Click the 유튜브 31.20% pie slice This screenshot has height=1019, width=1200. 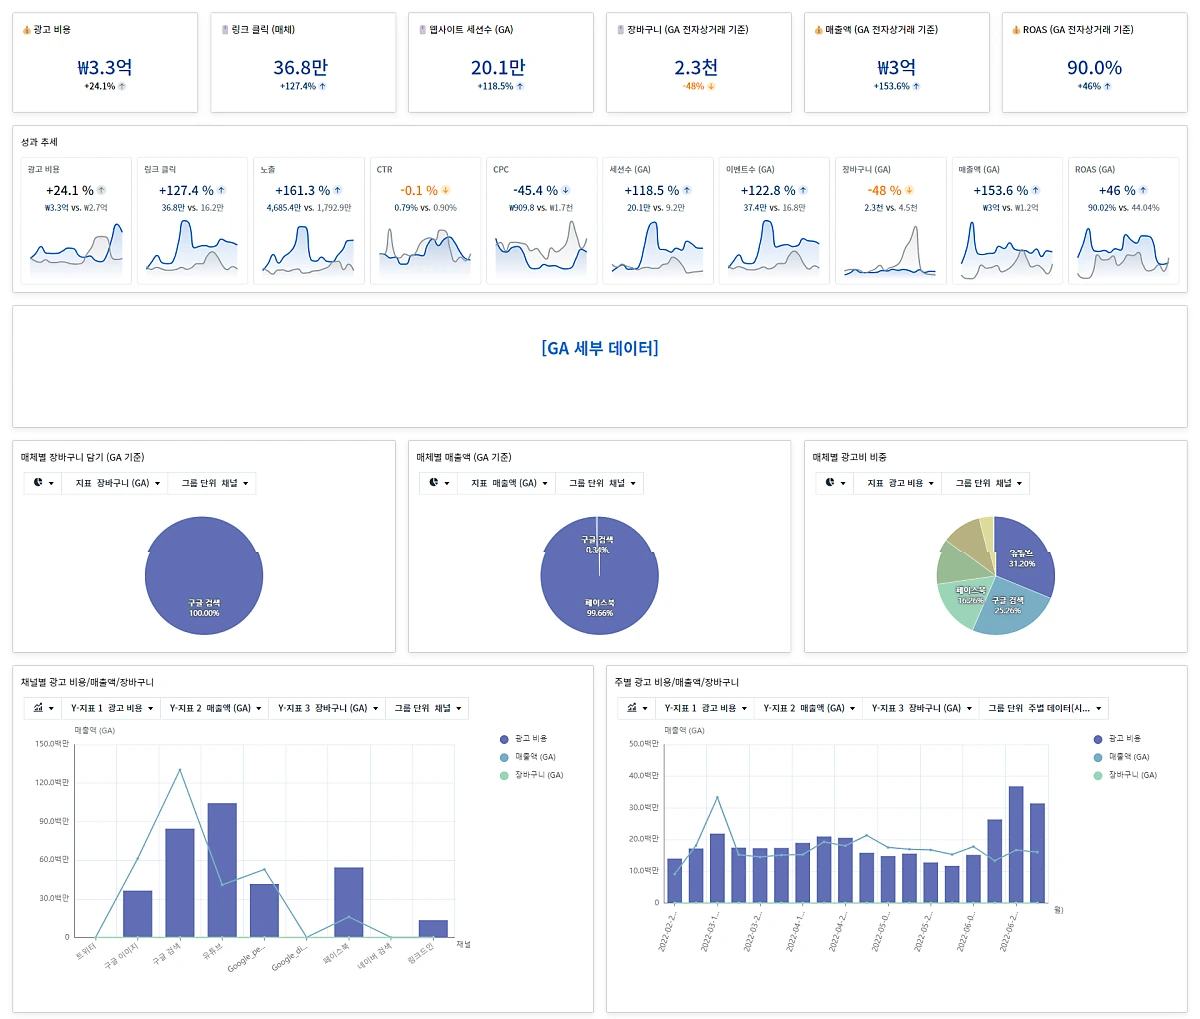click(x=1021, y=557)
